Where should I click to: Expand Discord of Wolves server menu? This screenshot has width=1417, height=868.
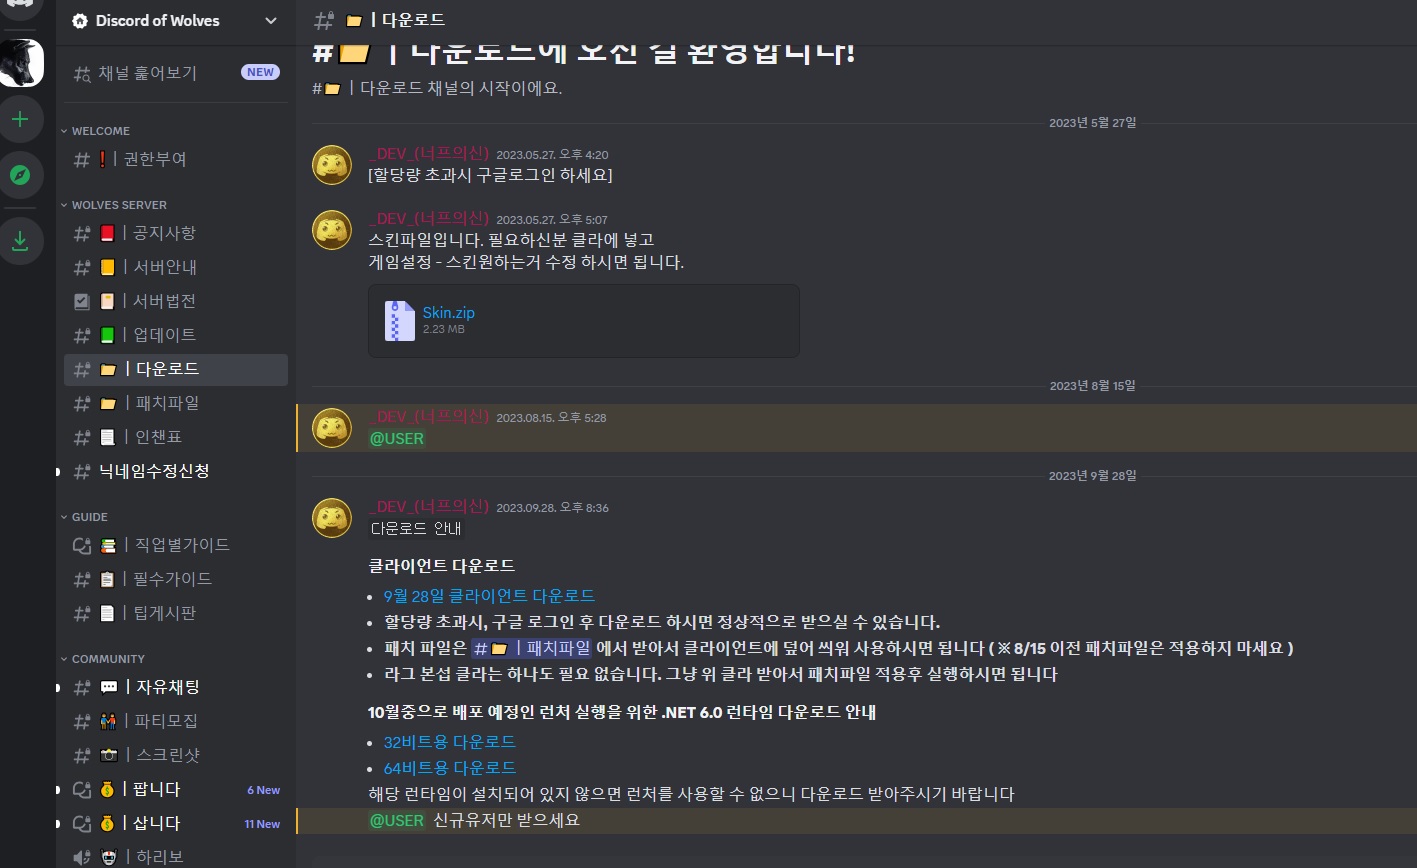176,20
